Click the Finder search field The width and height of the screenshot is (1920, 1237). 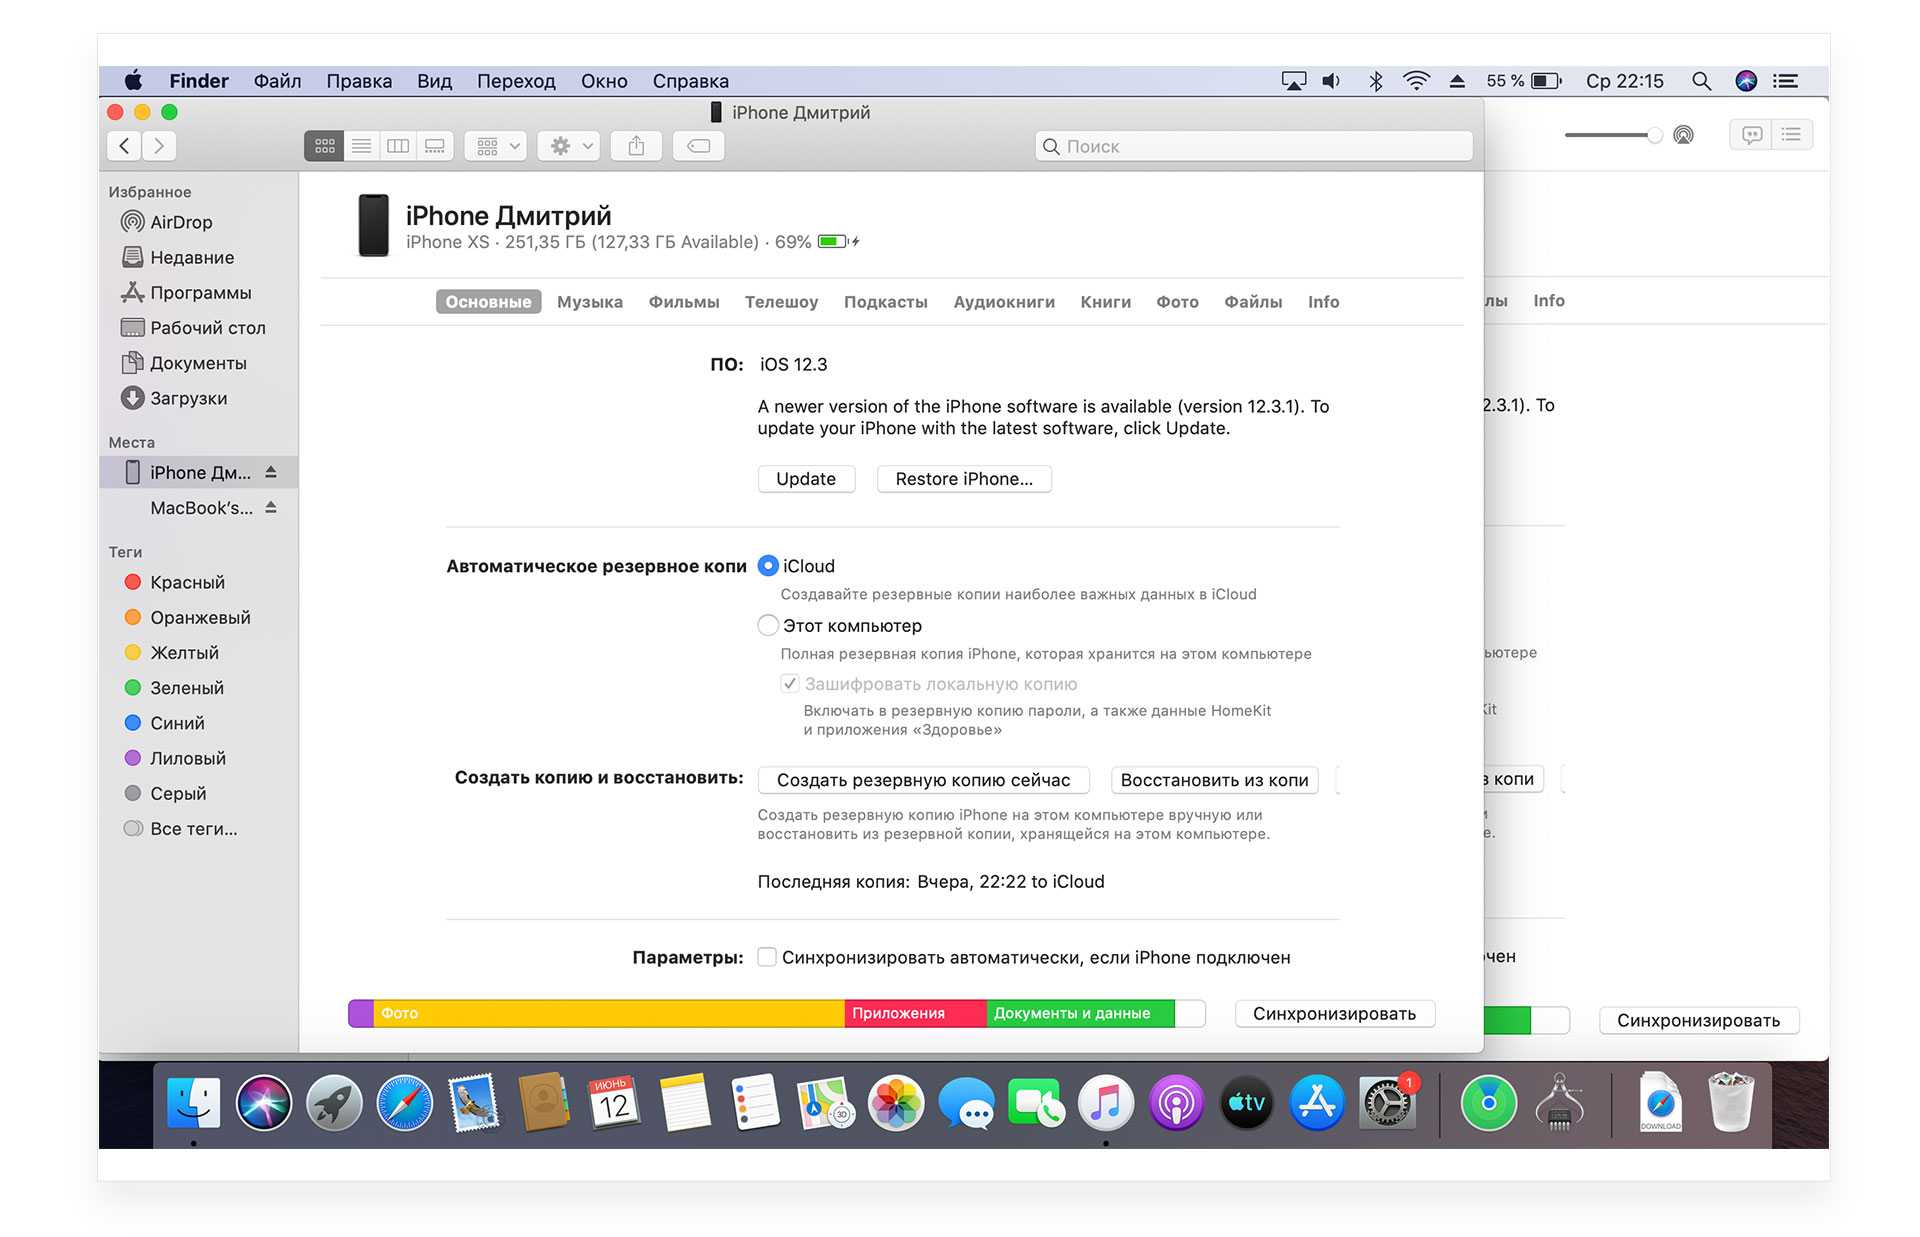(1254, 146)
